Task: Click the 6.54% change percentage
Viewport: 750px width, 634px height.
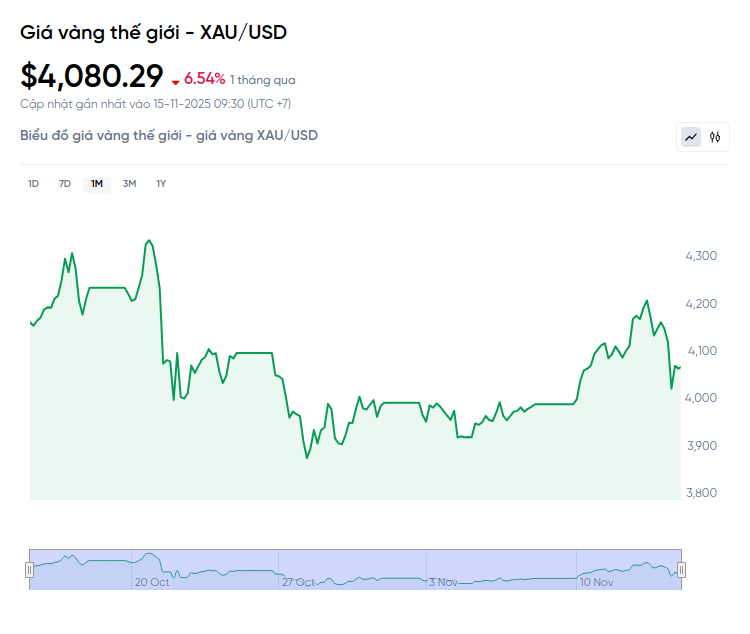Action: [204, 79]
